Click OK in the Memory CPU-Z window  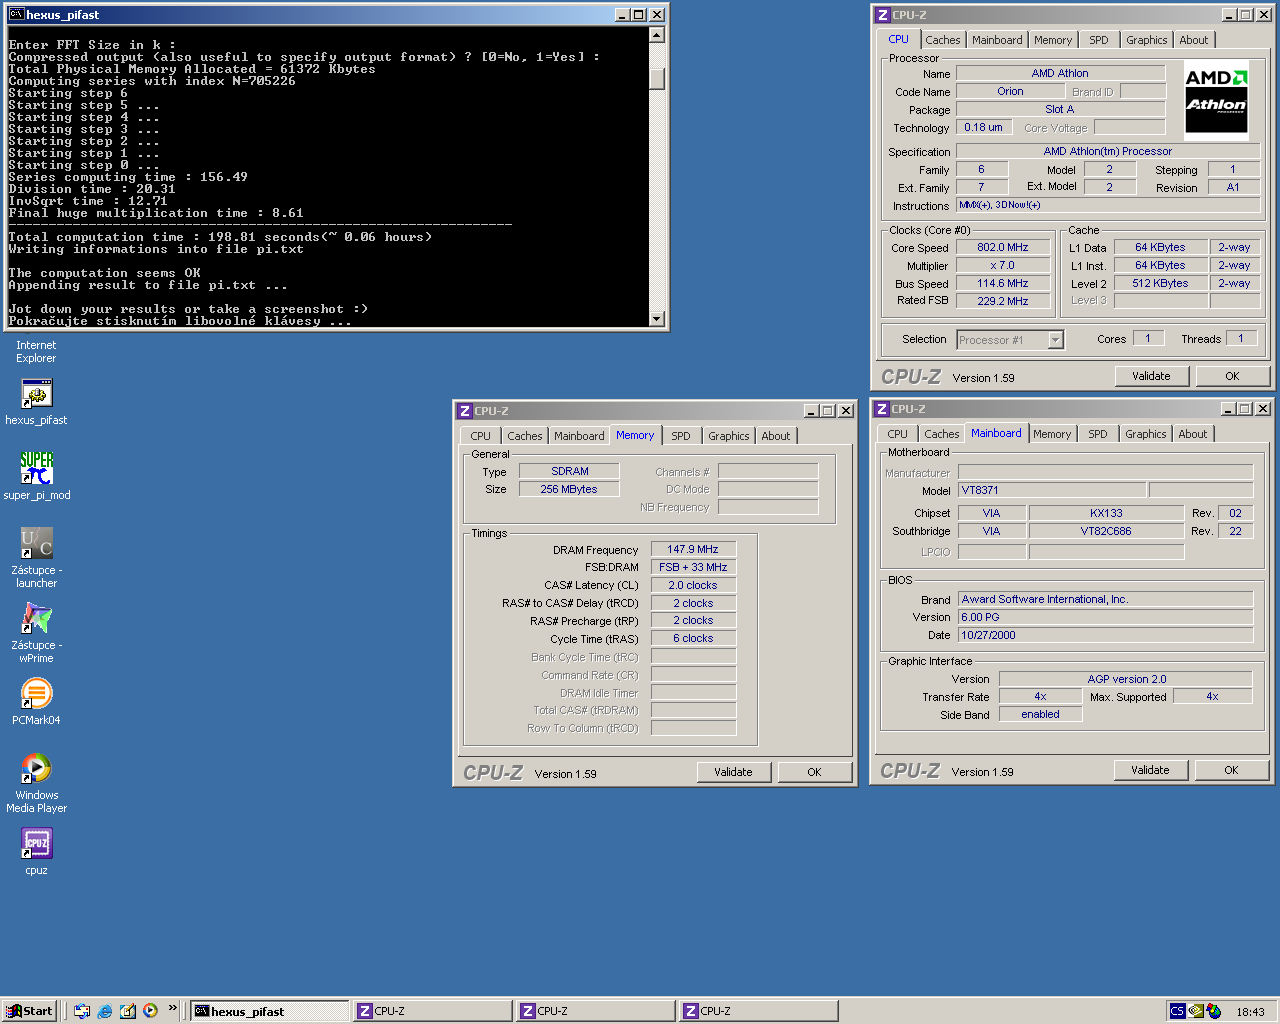(814, 772)
